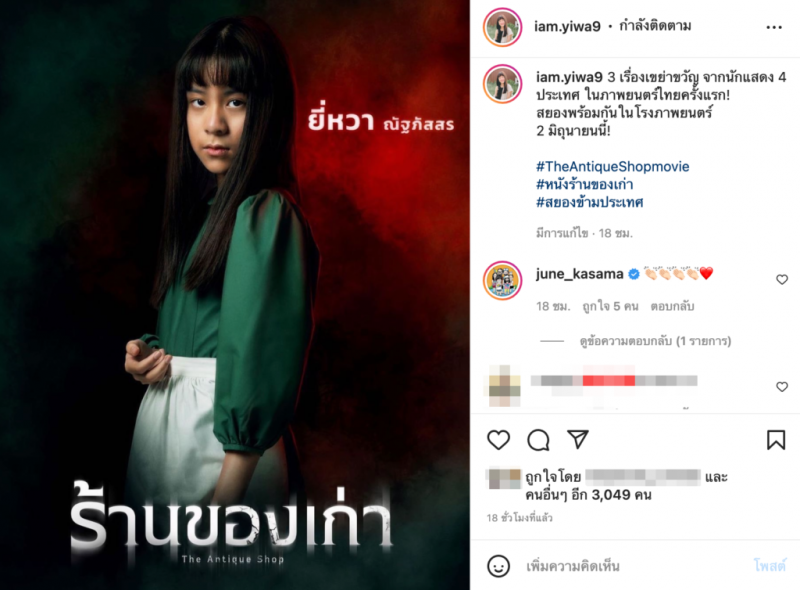Open june_kasama's profile avatar
The image size is (800, 590).
coord(503,280)
